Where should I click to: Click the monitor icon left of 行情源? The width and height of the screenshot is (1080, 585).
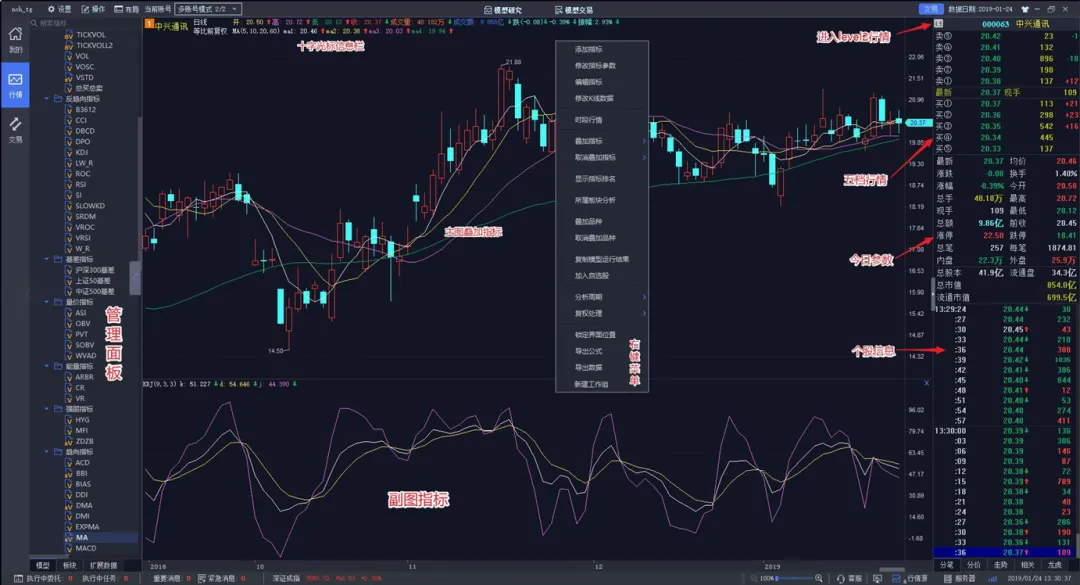(x=878, y=578)
